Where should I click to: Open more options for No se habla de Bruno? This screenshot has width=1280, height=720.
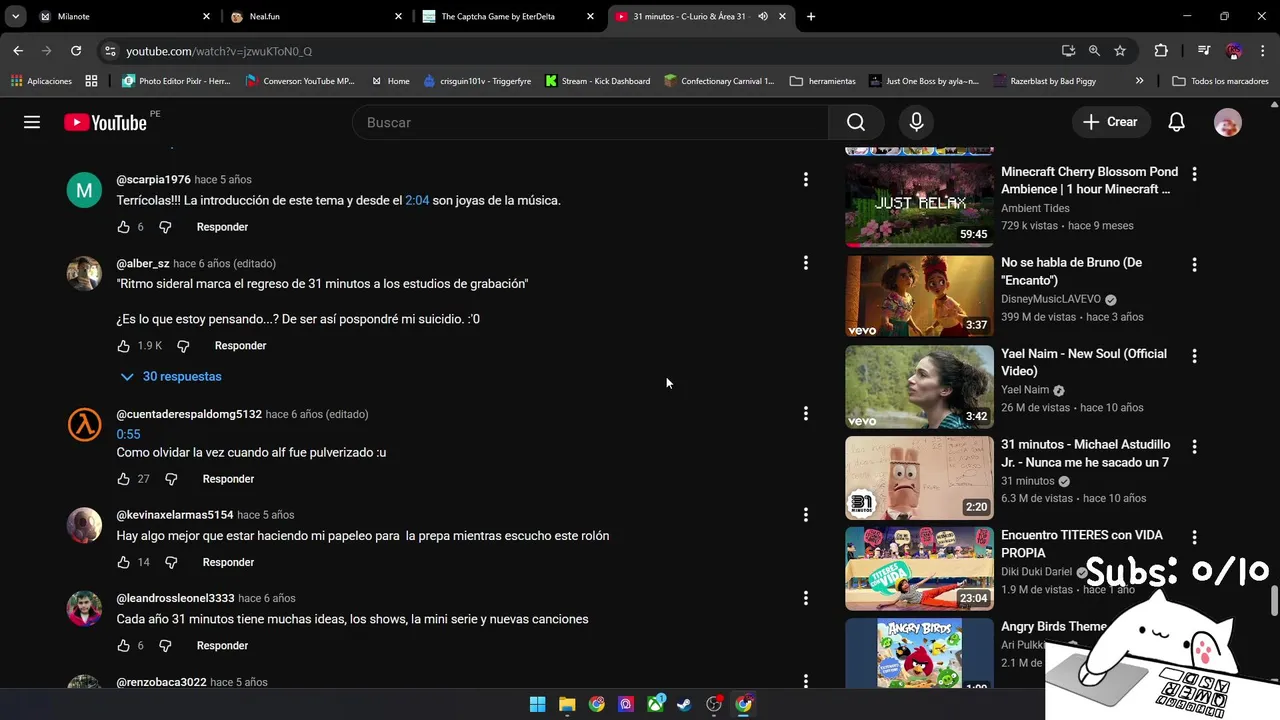(1194, 265)
